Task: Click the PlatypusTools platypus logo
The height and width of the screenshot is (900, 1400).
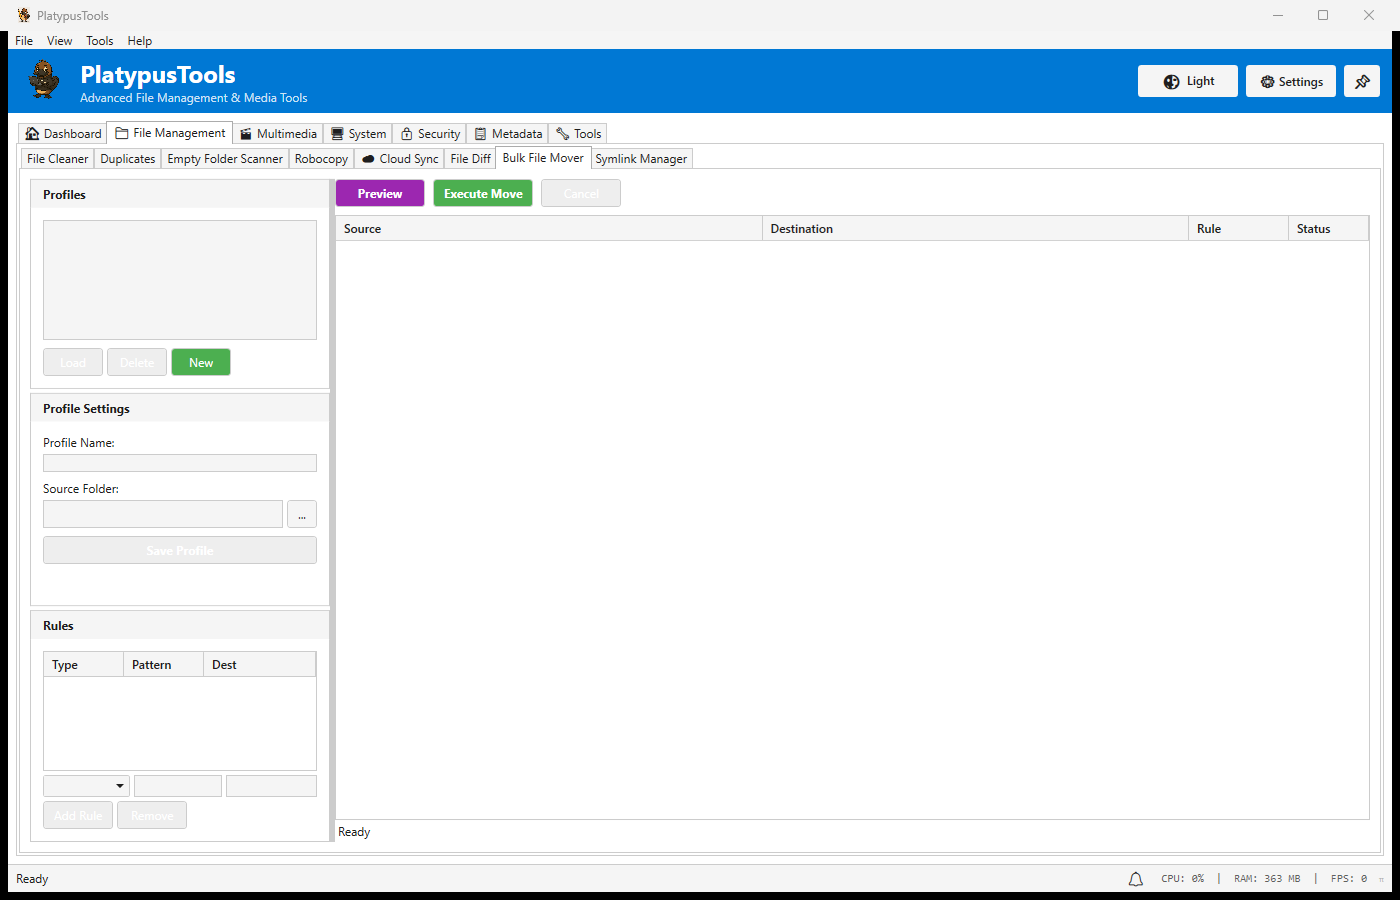Action: coord(44,80)
